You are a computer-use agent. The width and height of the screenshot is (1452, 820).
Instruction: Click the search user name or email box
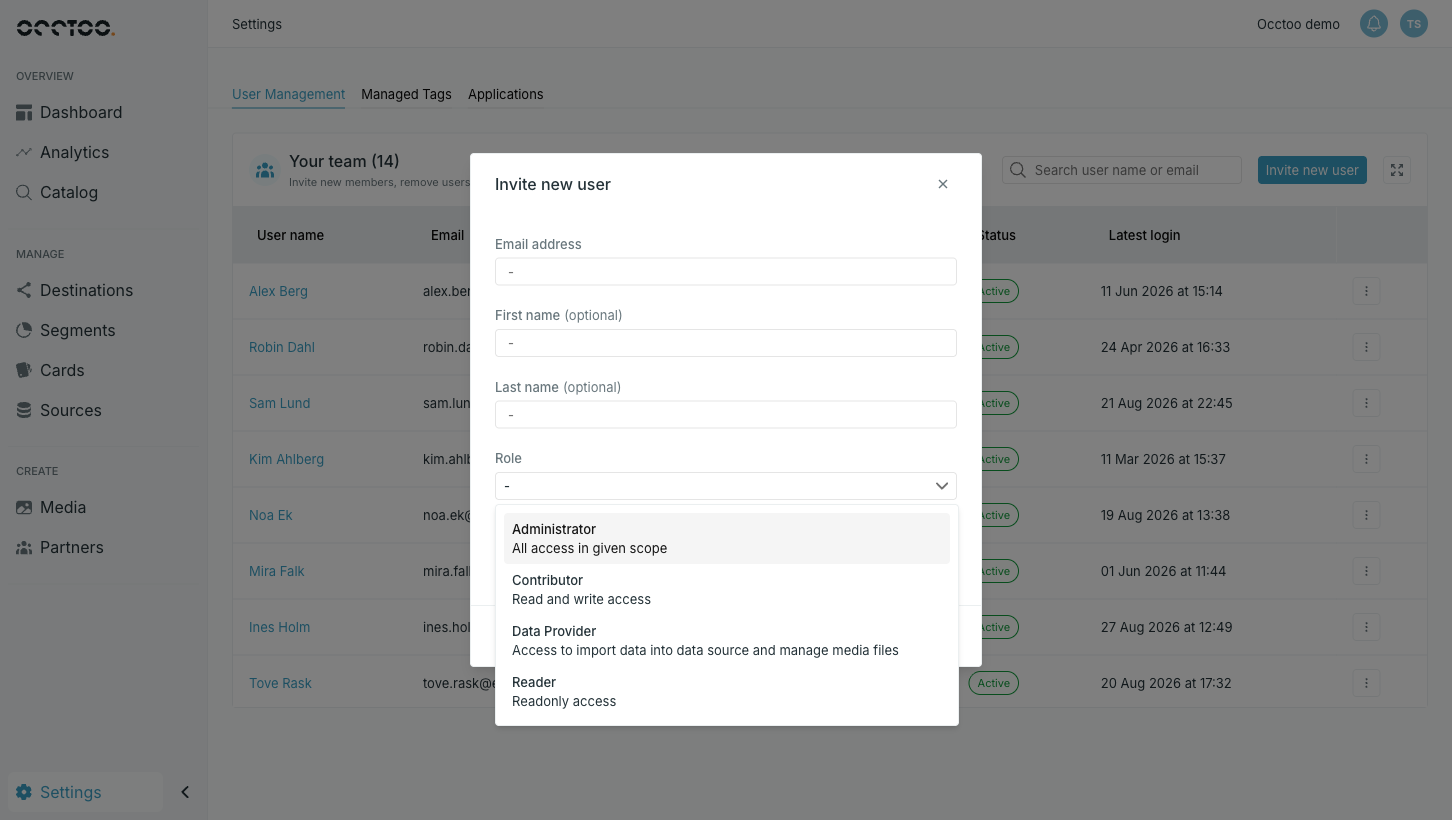click(1122, 170)
